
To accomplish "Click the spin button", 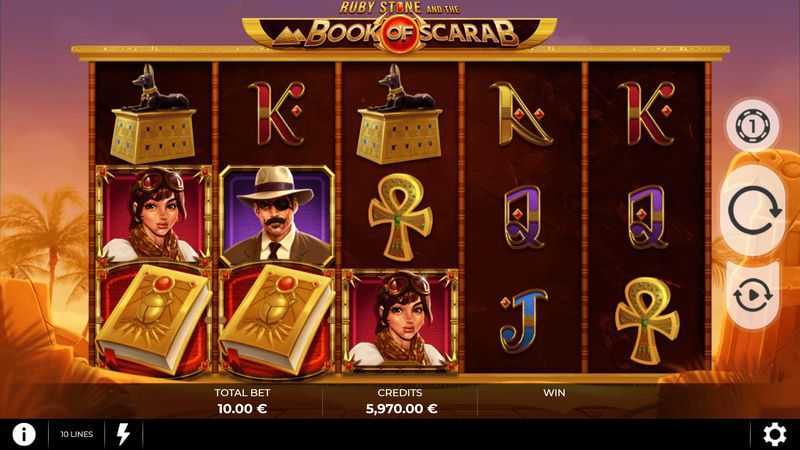I will tap(754, 210).
